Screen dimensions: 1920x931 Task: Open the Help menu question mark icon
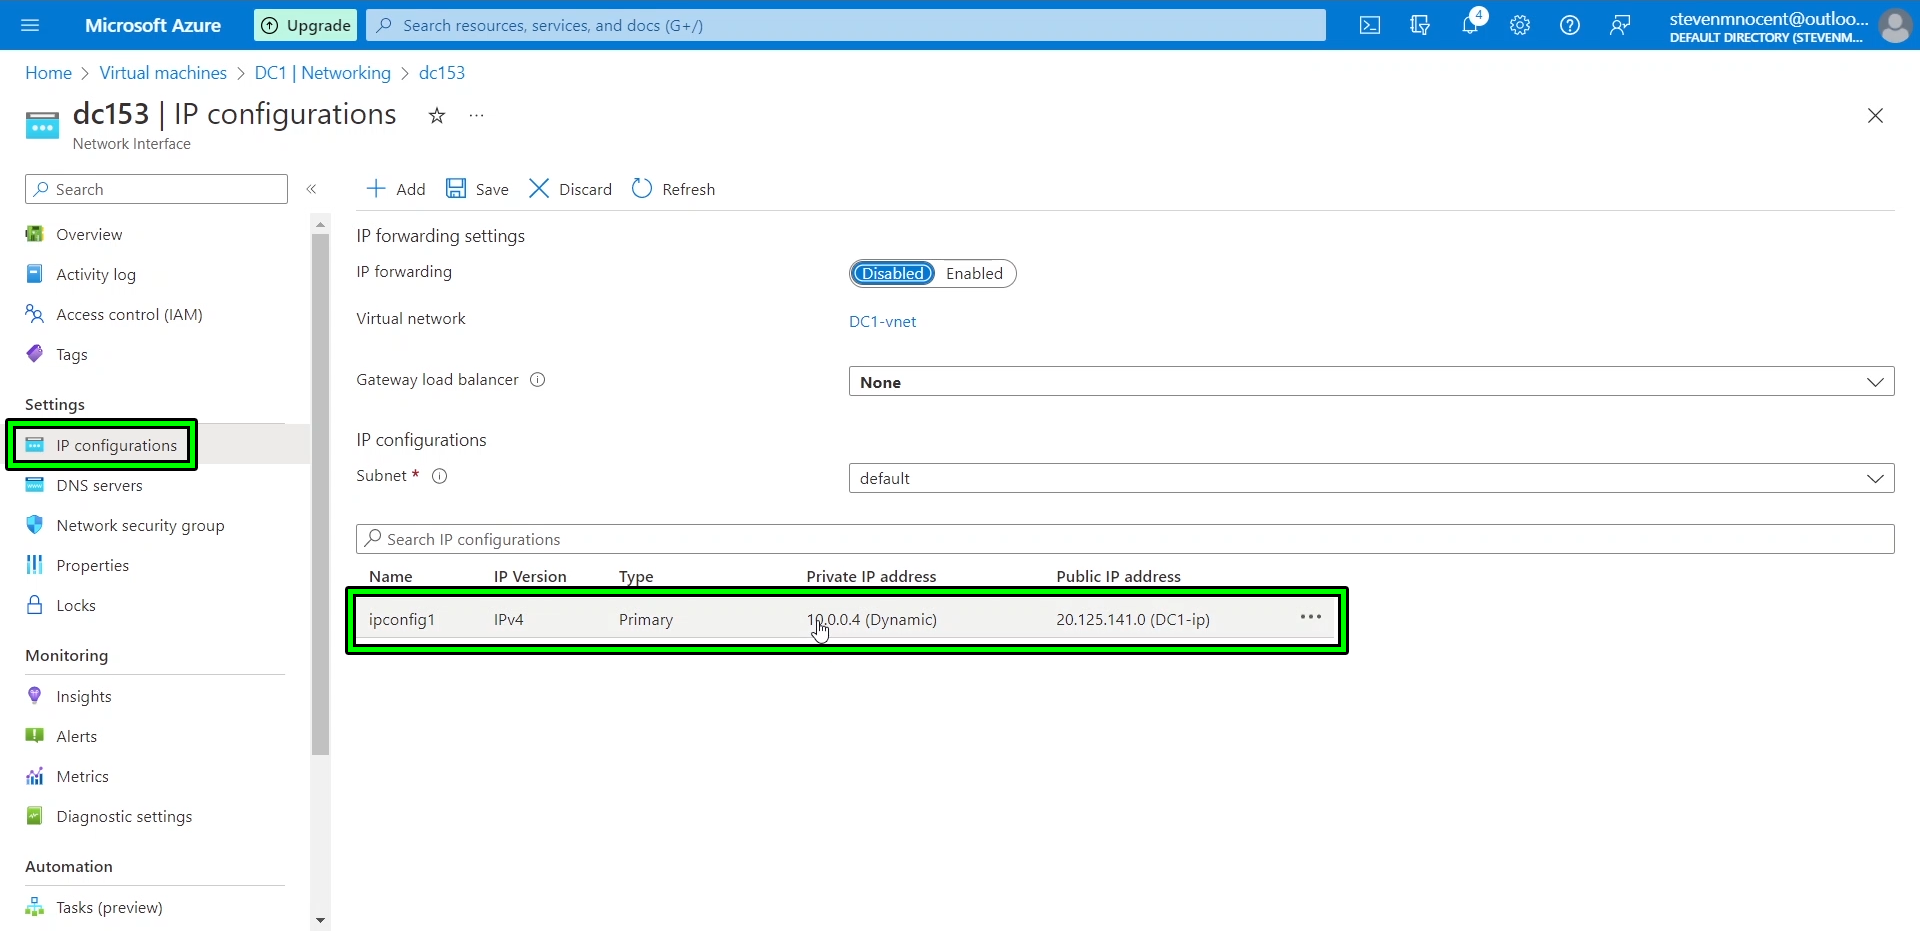1570,25
